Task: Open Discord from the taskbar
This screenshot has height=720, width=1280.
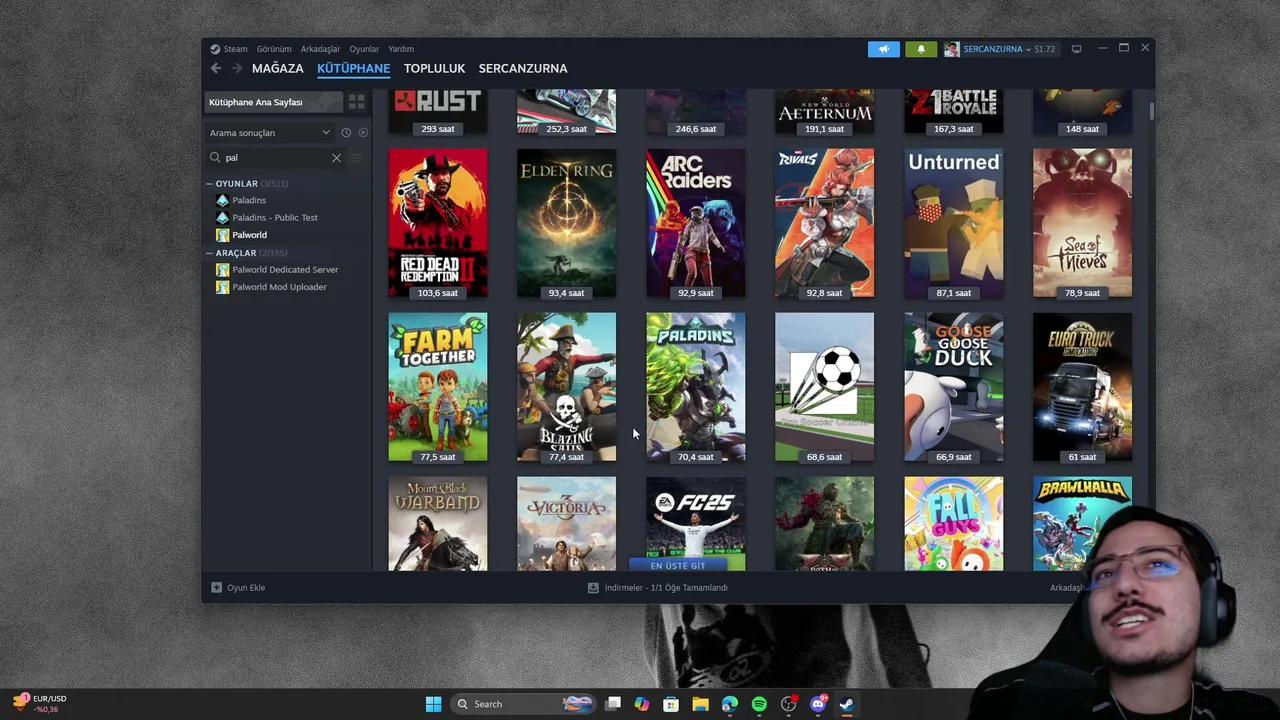Action: pos(818,704)
